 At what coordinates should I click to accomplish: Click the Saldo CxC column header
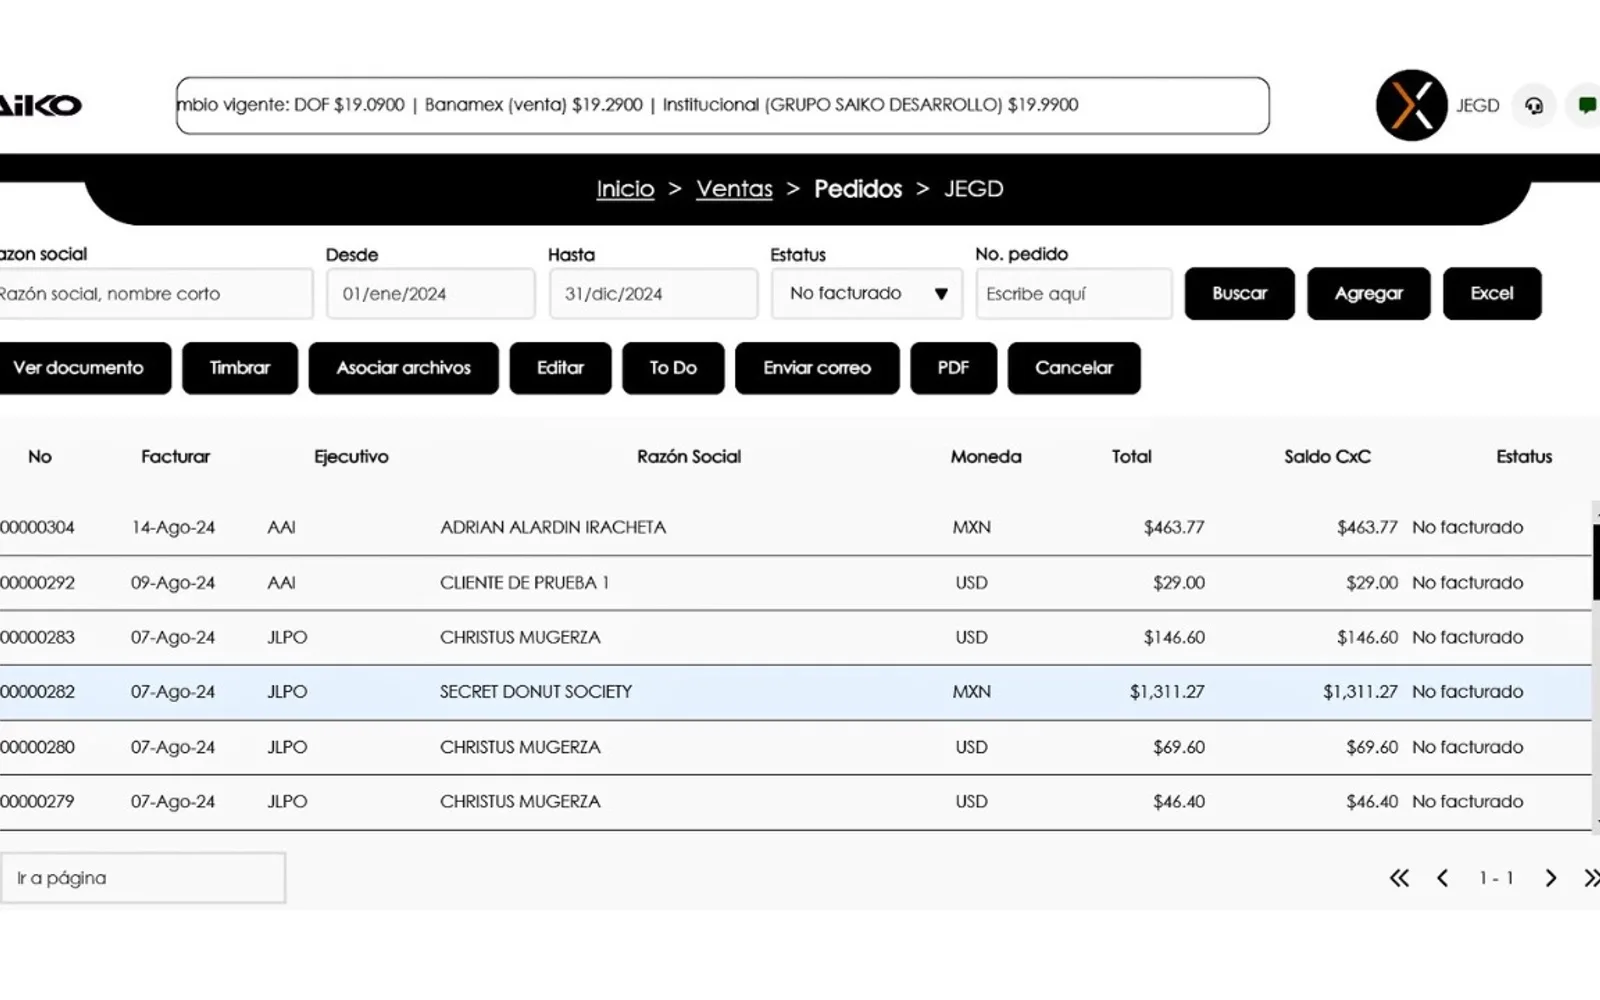point(1327,457)
